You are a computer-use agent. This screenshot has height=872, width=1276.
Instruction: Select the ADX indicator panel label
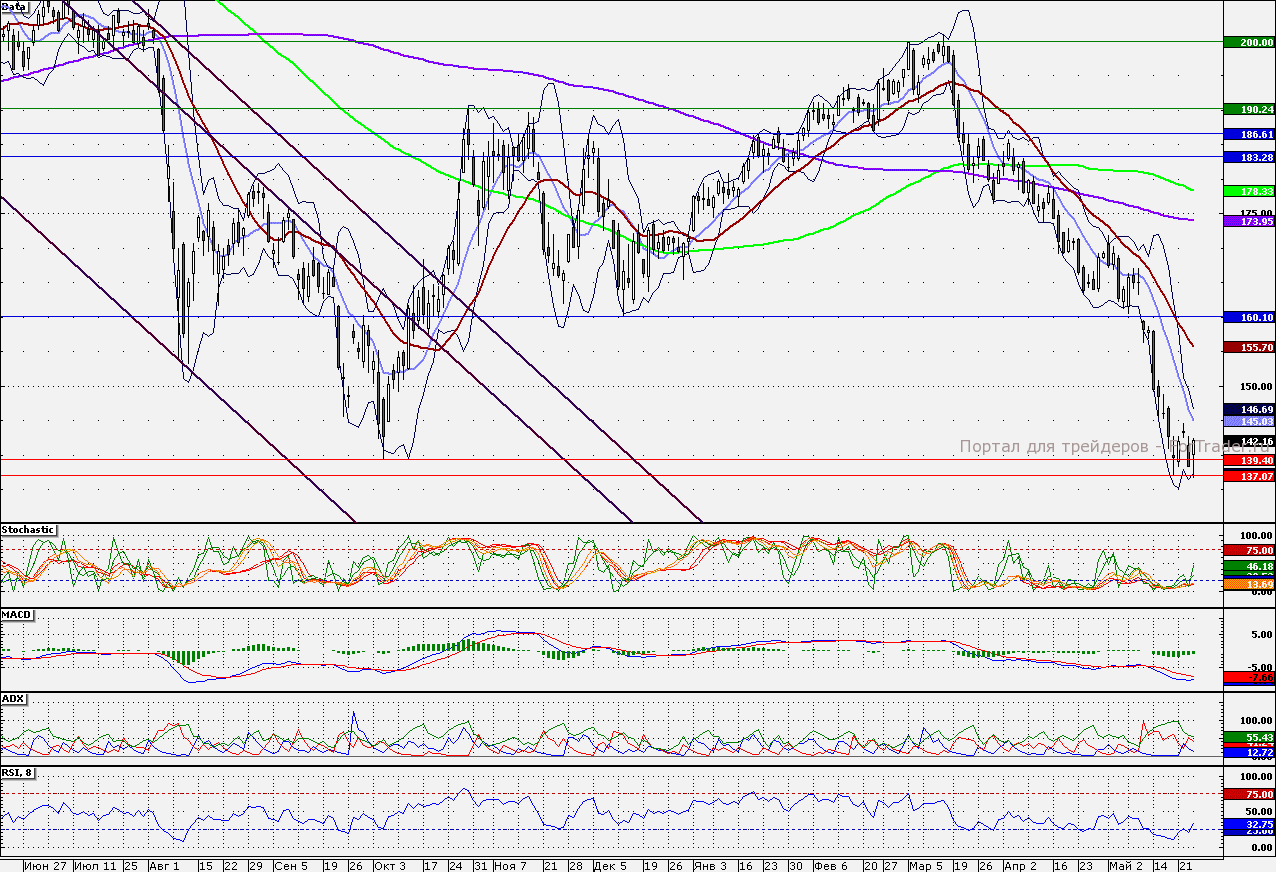14,698
